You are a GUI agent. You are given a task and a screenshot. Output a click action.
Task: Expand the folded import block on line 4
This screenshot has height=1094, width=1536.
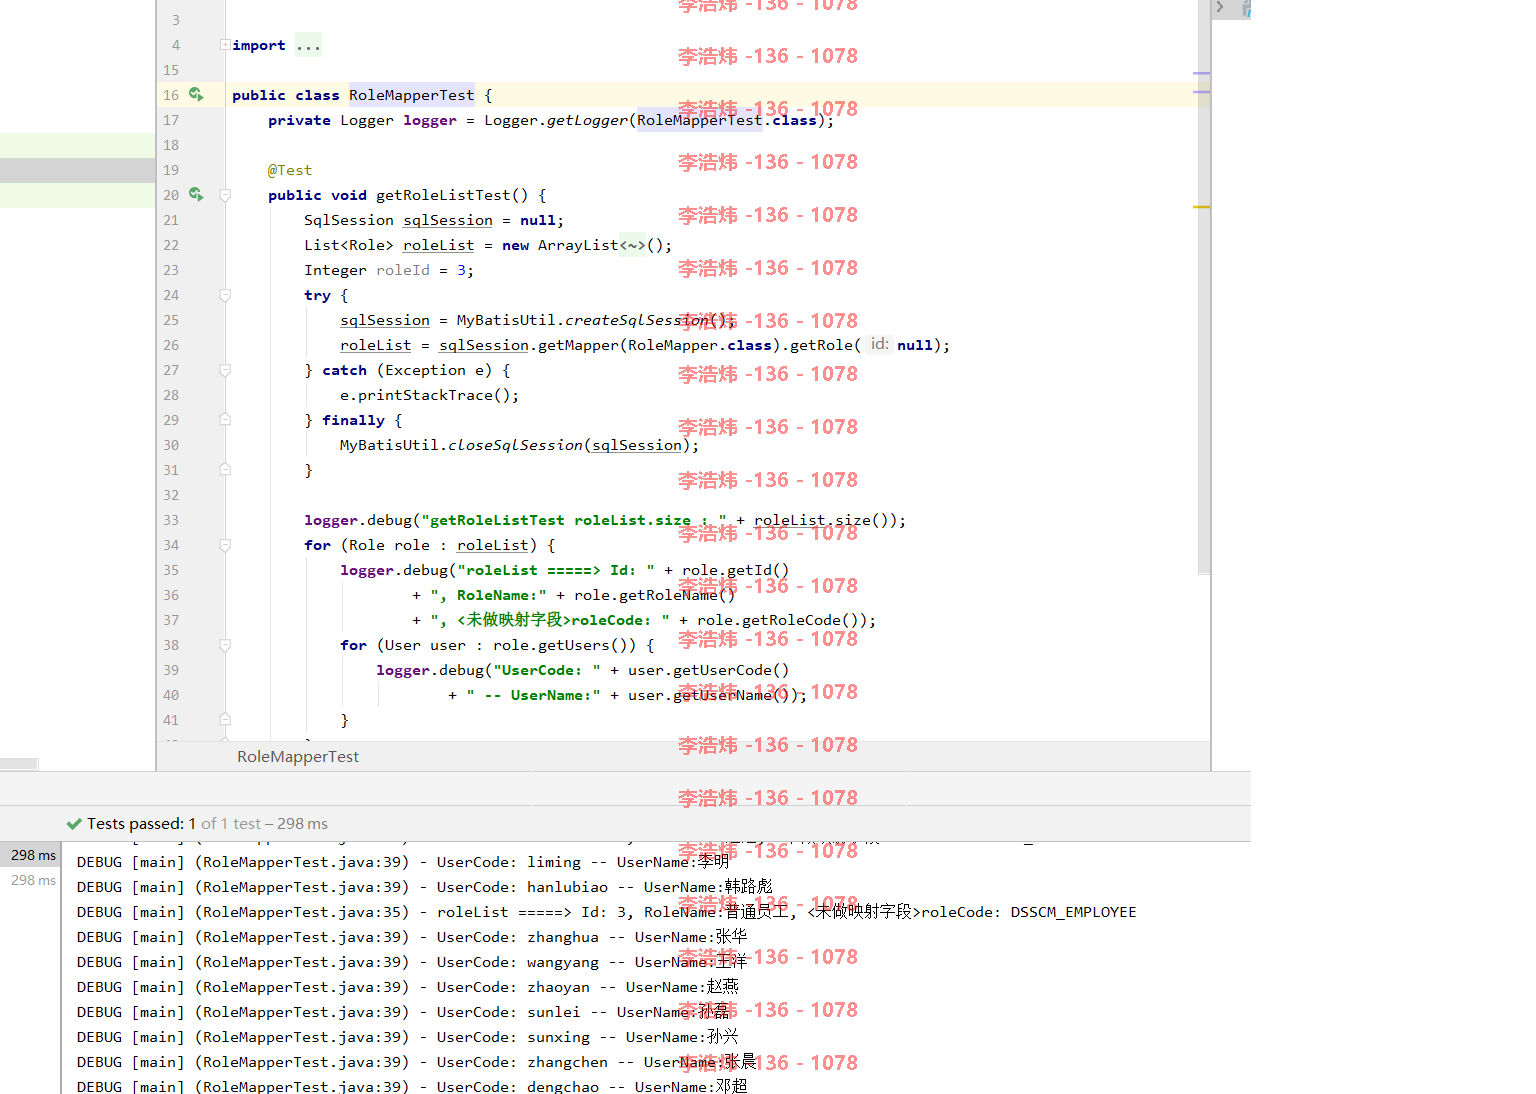tap(225, 45)
